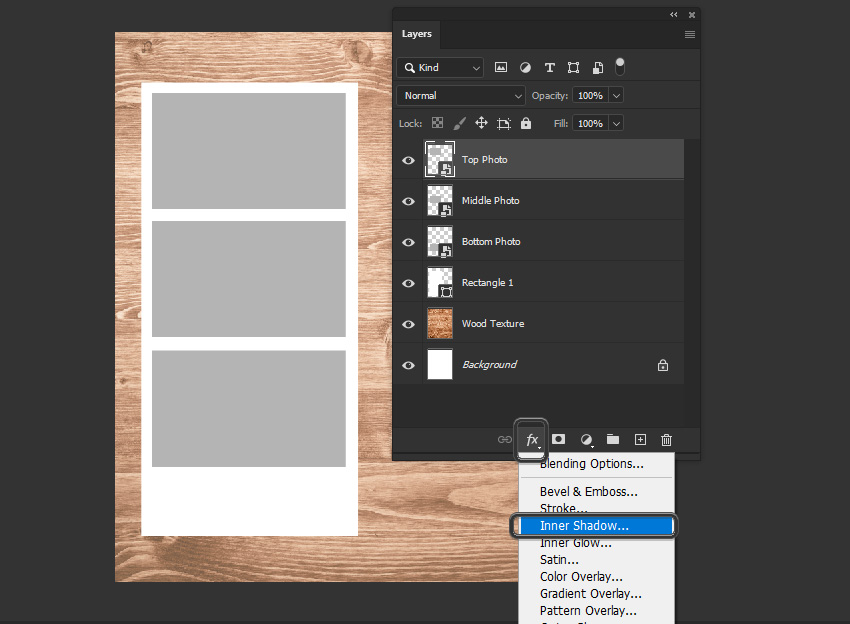The height and width of the screenshot is (624, 850).
Task: Lock artboard nesting icon
Action: (504, 124)
